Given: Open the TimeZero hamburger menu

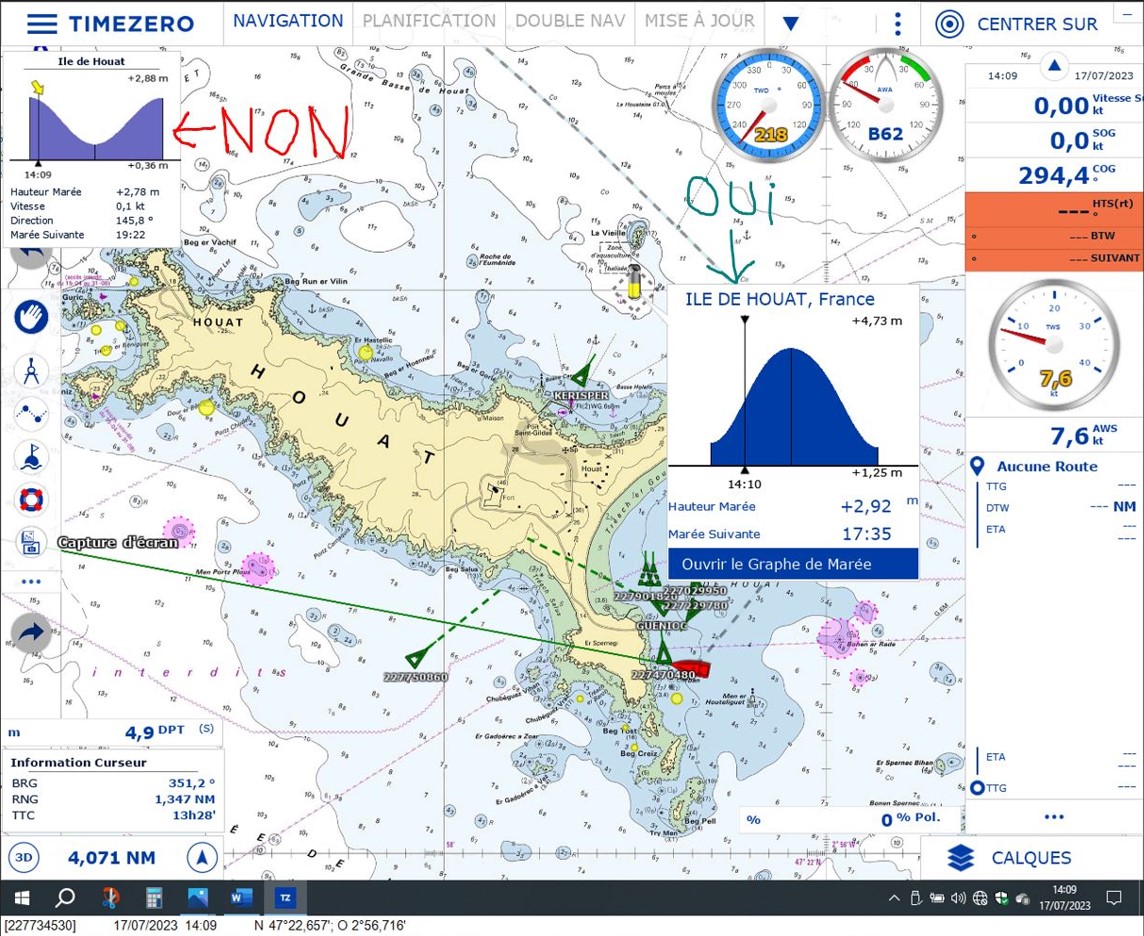Looking at the screenshot, I should [42, 23].
